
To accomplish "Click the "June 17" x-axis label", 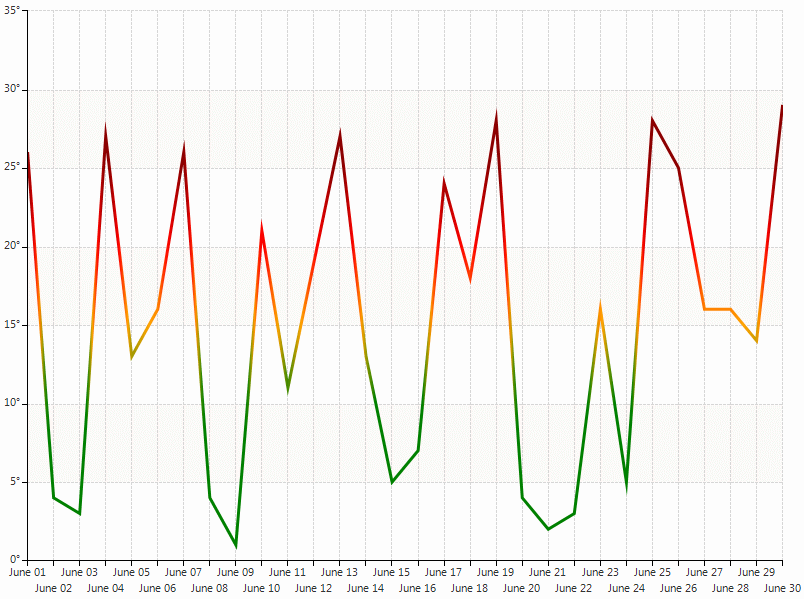I will 444,572.
